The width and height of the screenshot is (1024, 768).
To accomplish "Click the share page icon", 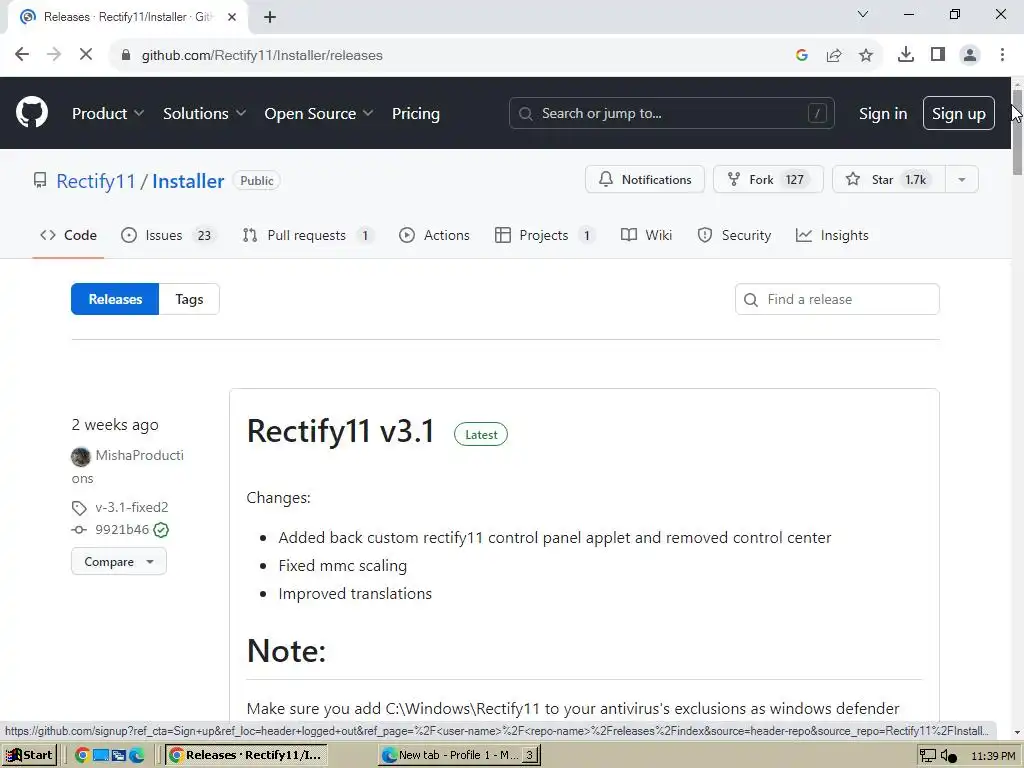I will coord(834,55).
